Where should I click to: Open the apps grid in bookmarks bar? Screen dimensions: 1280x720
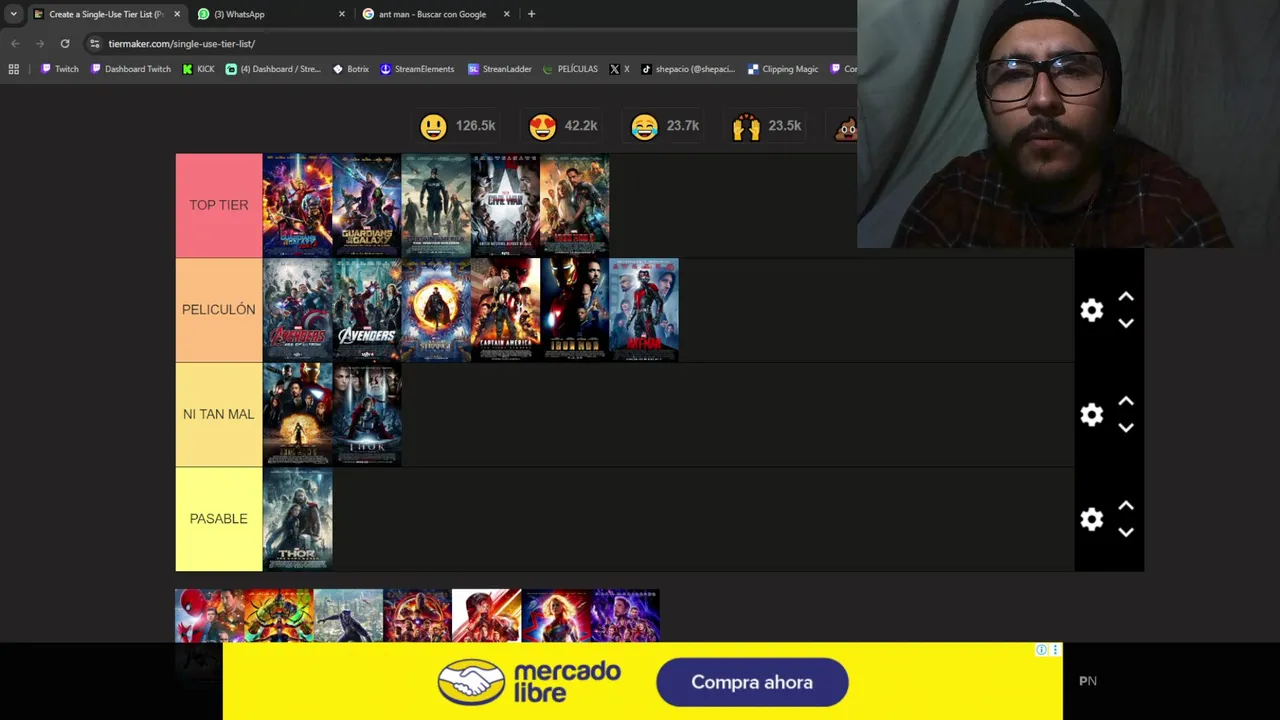[14, 69]
